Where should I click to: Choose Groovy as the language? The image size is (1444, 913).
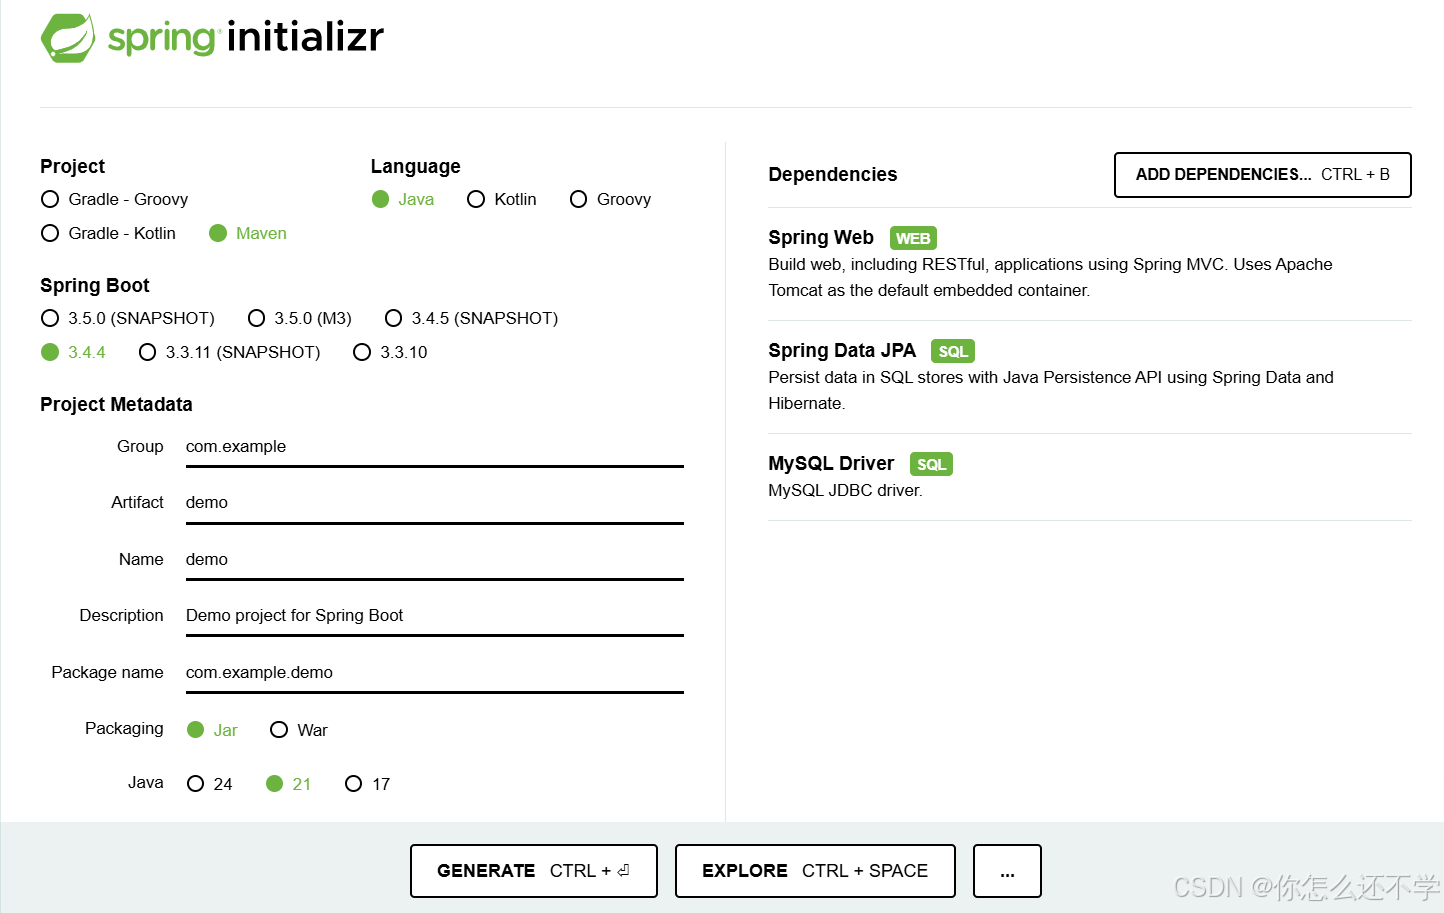coord(611,199)
